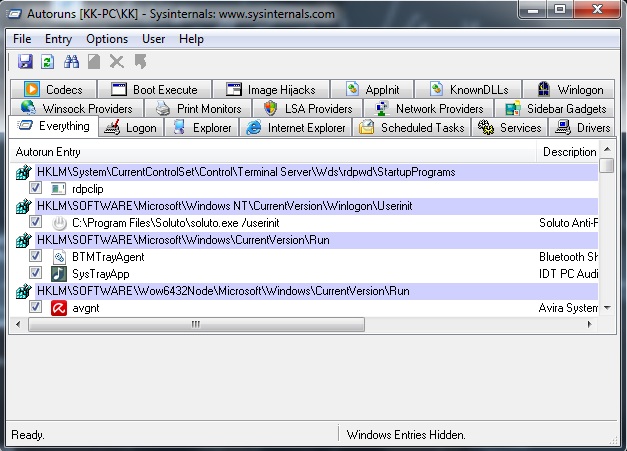Viewport: 627px width, 451px height.
Task: Select the Winlogon\Userinit registry row
Action: tap(316, 206)
